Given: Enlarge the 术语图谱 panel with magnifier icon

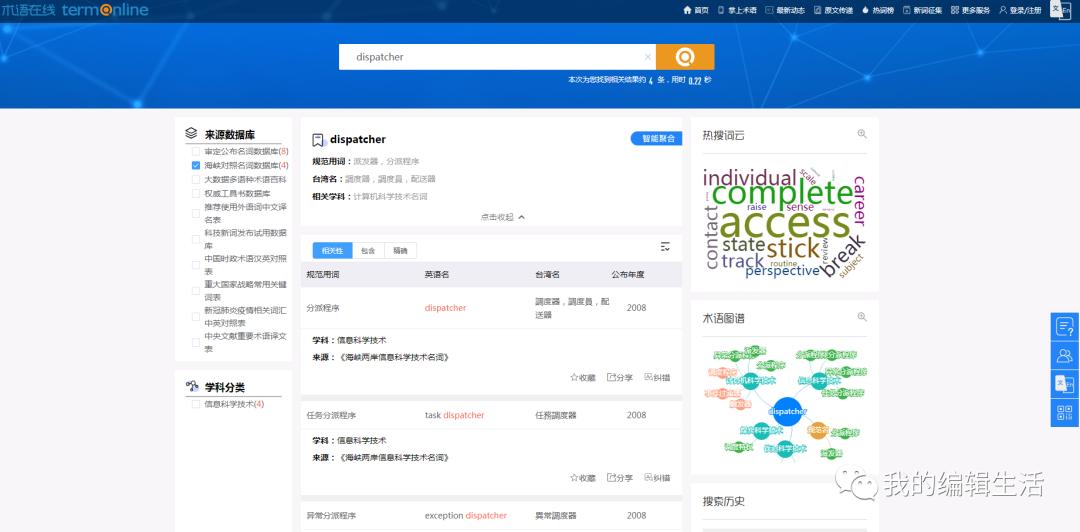Looking at the screenshot, I should point(862,317).
